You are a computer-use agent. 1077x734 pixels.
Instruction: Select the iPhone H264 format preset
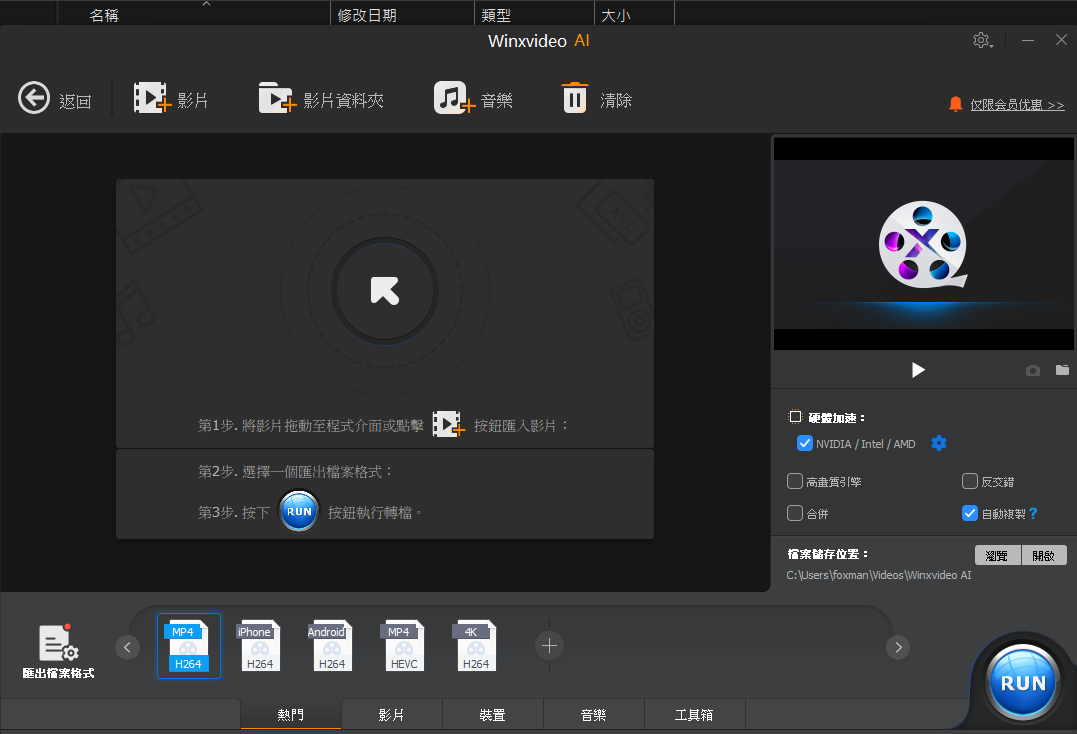pos(260,646)
